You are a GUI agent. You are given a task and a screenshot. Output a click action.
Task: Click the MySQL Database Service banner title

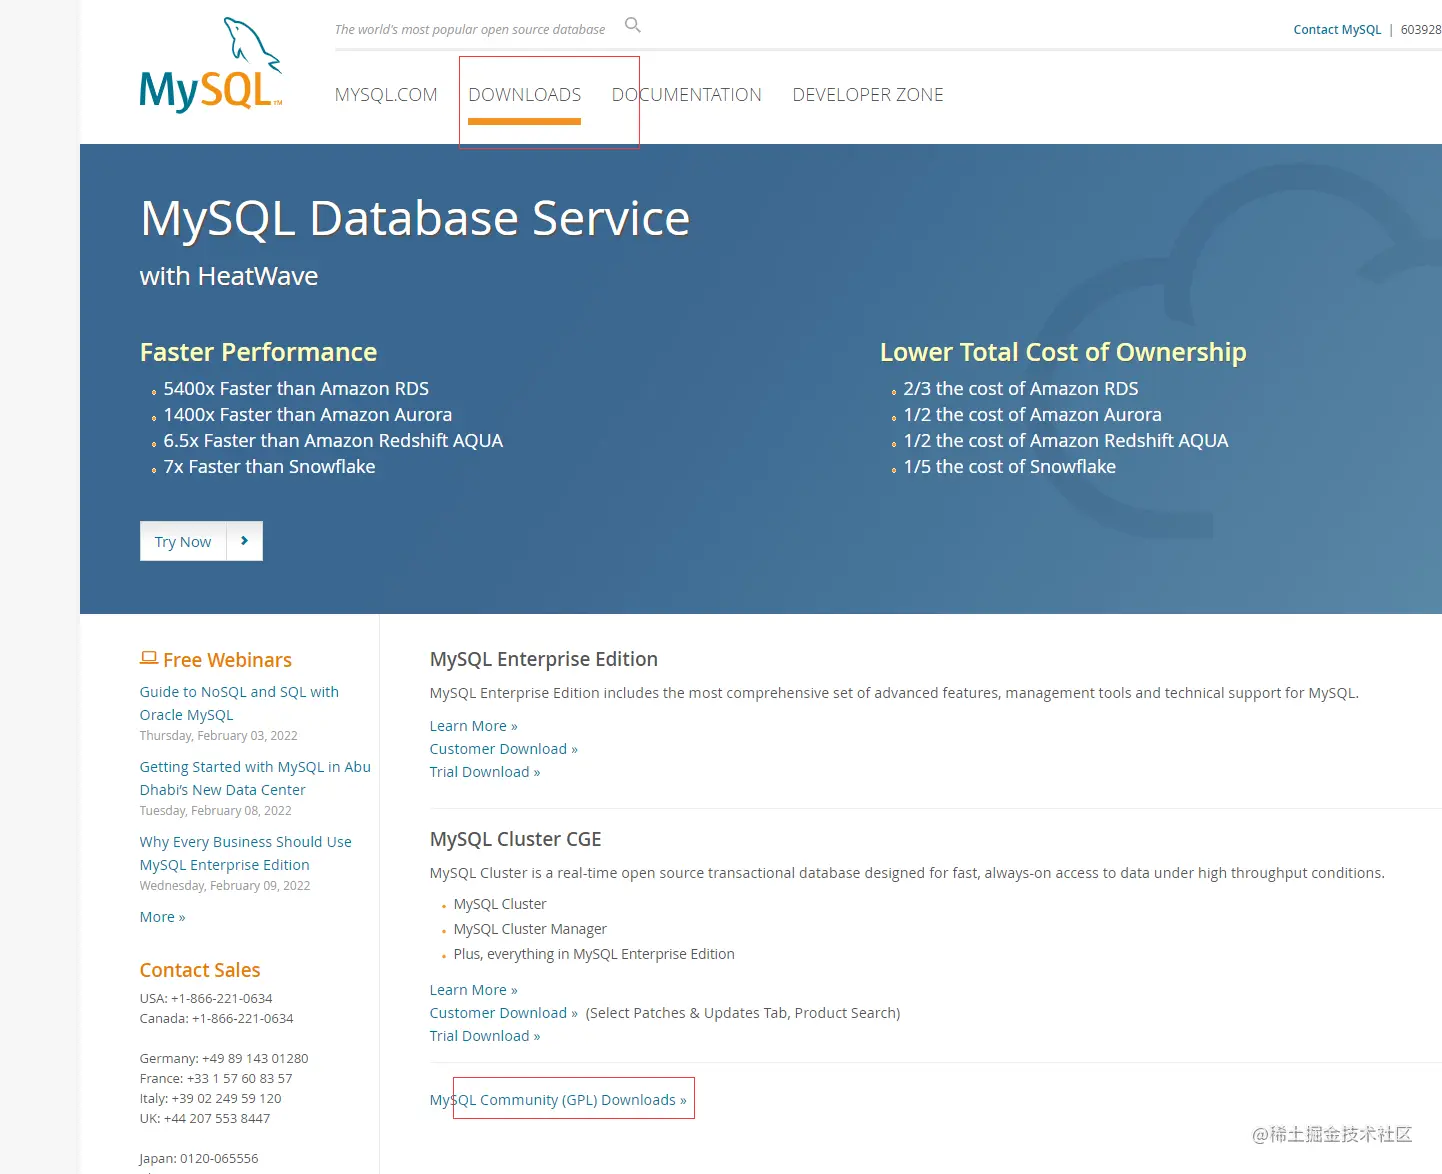(415, 219)
